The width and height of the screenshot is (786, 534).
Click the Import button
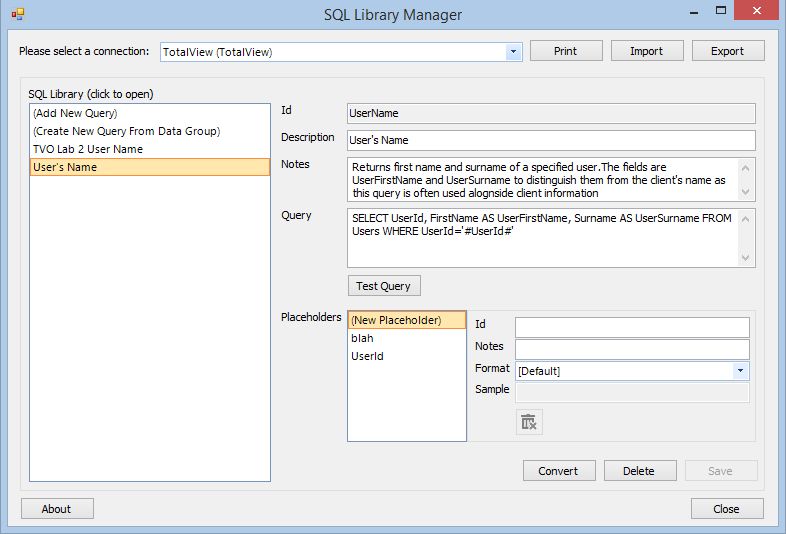click(x=647, y=51)
